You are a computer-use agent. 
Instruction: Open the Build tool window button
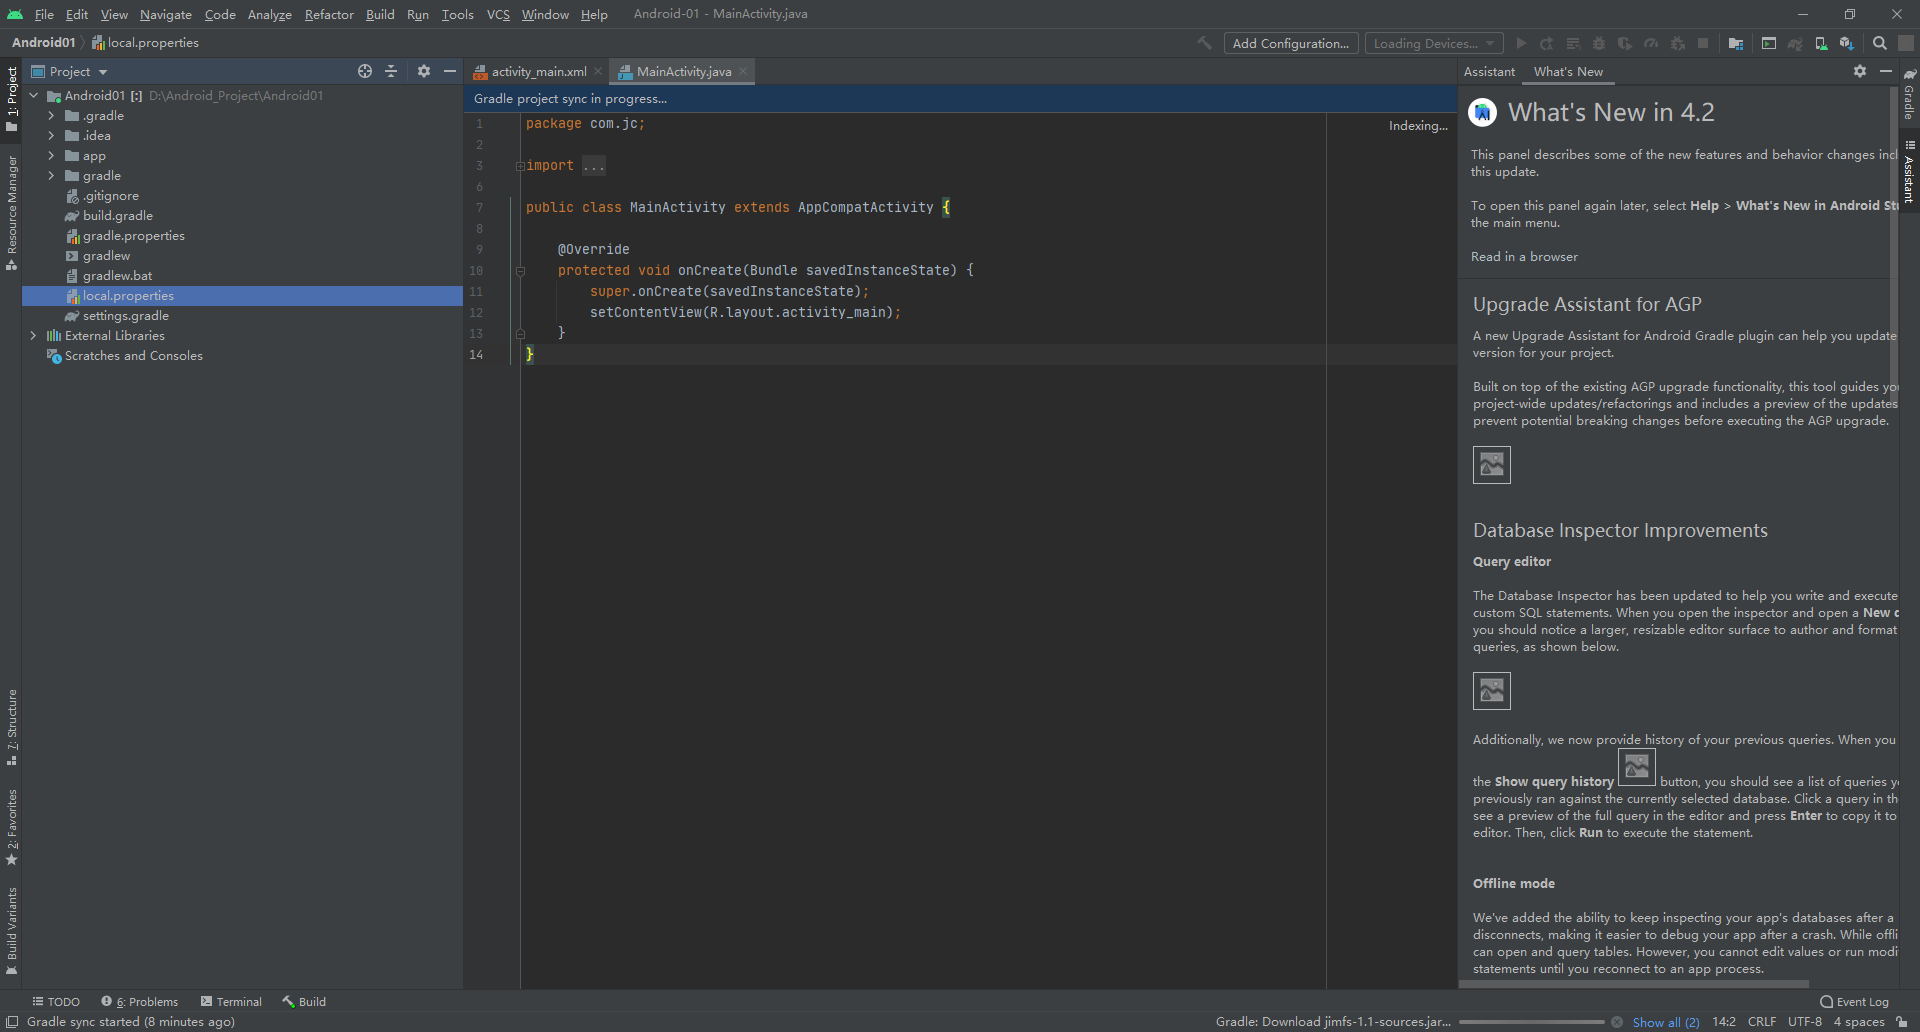pyautogui.click(x=304, y=1002)
